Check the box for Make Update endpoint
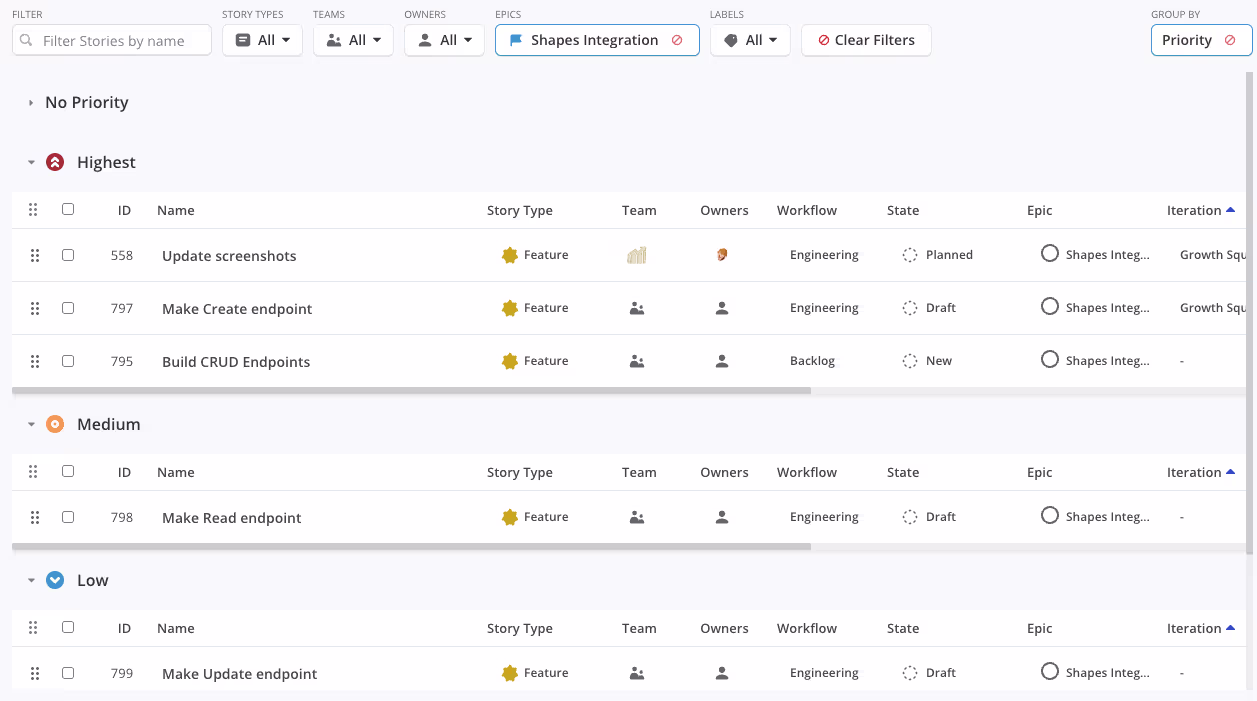 68,673
